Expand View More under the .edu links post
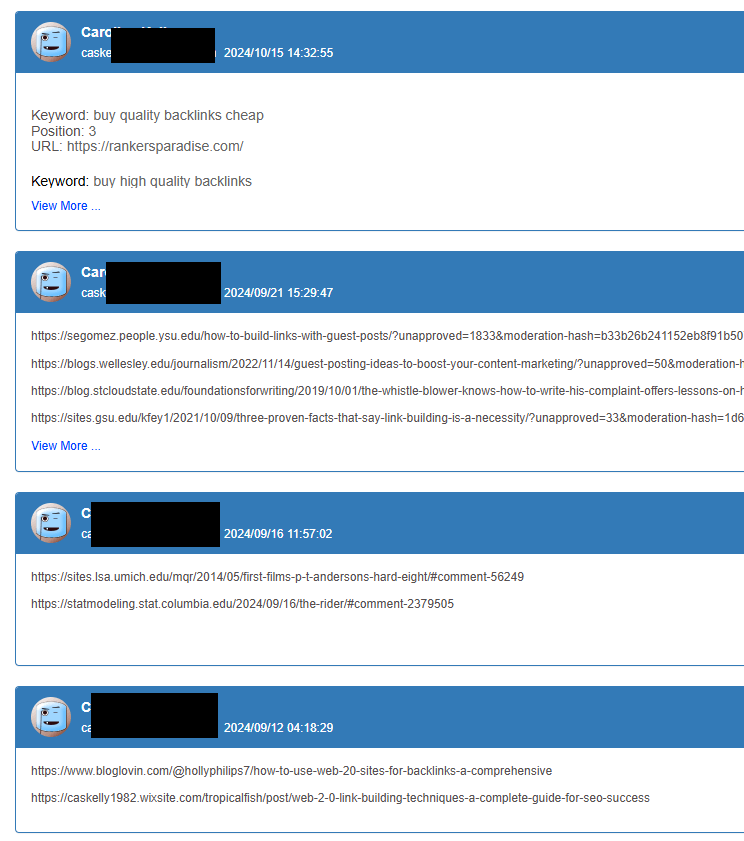744x841 pixels. [65, 446]
